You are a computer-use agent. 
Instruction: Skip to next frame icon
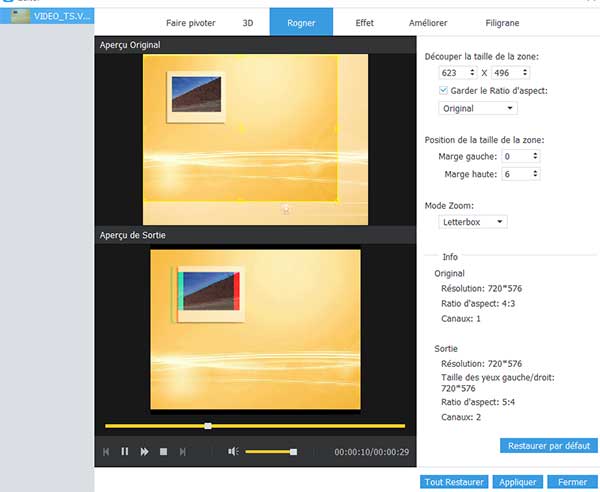182,452
